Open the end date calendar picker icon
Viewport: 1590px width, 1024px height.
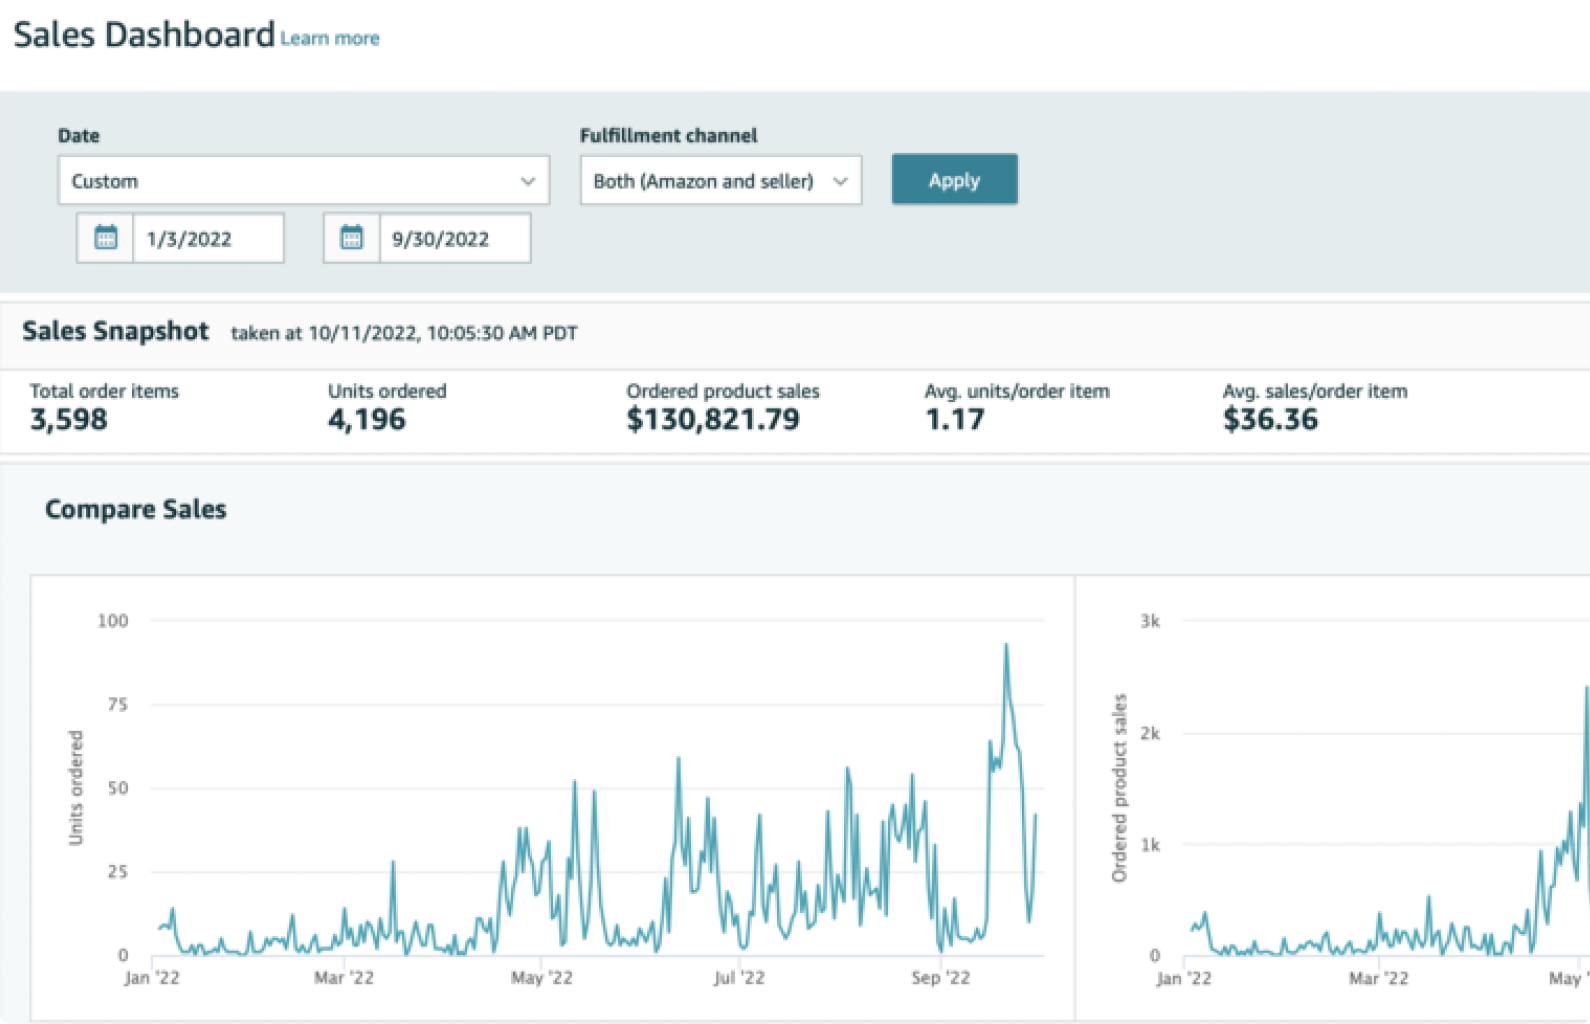351,238
